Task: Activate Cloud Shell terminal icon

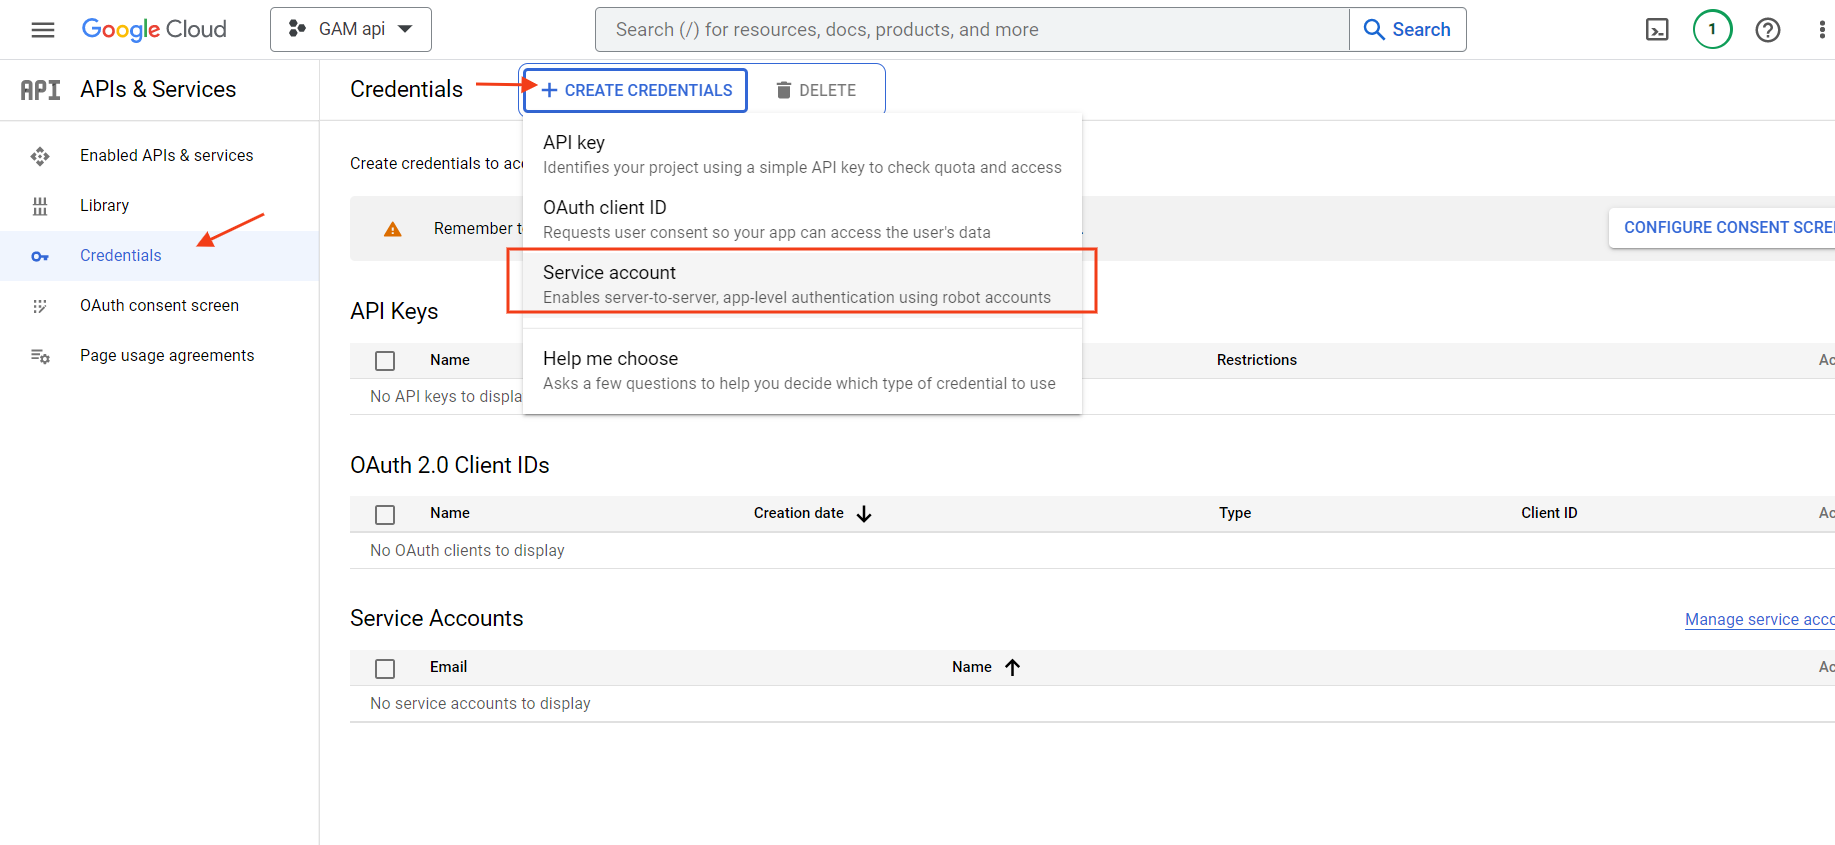Action: [x=1657, y=30]
